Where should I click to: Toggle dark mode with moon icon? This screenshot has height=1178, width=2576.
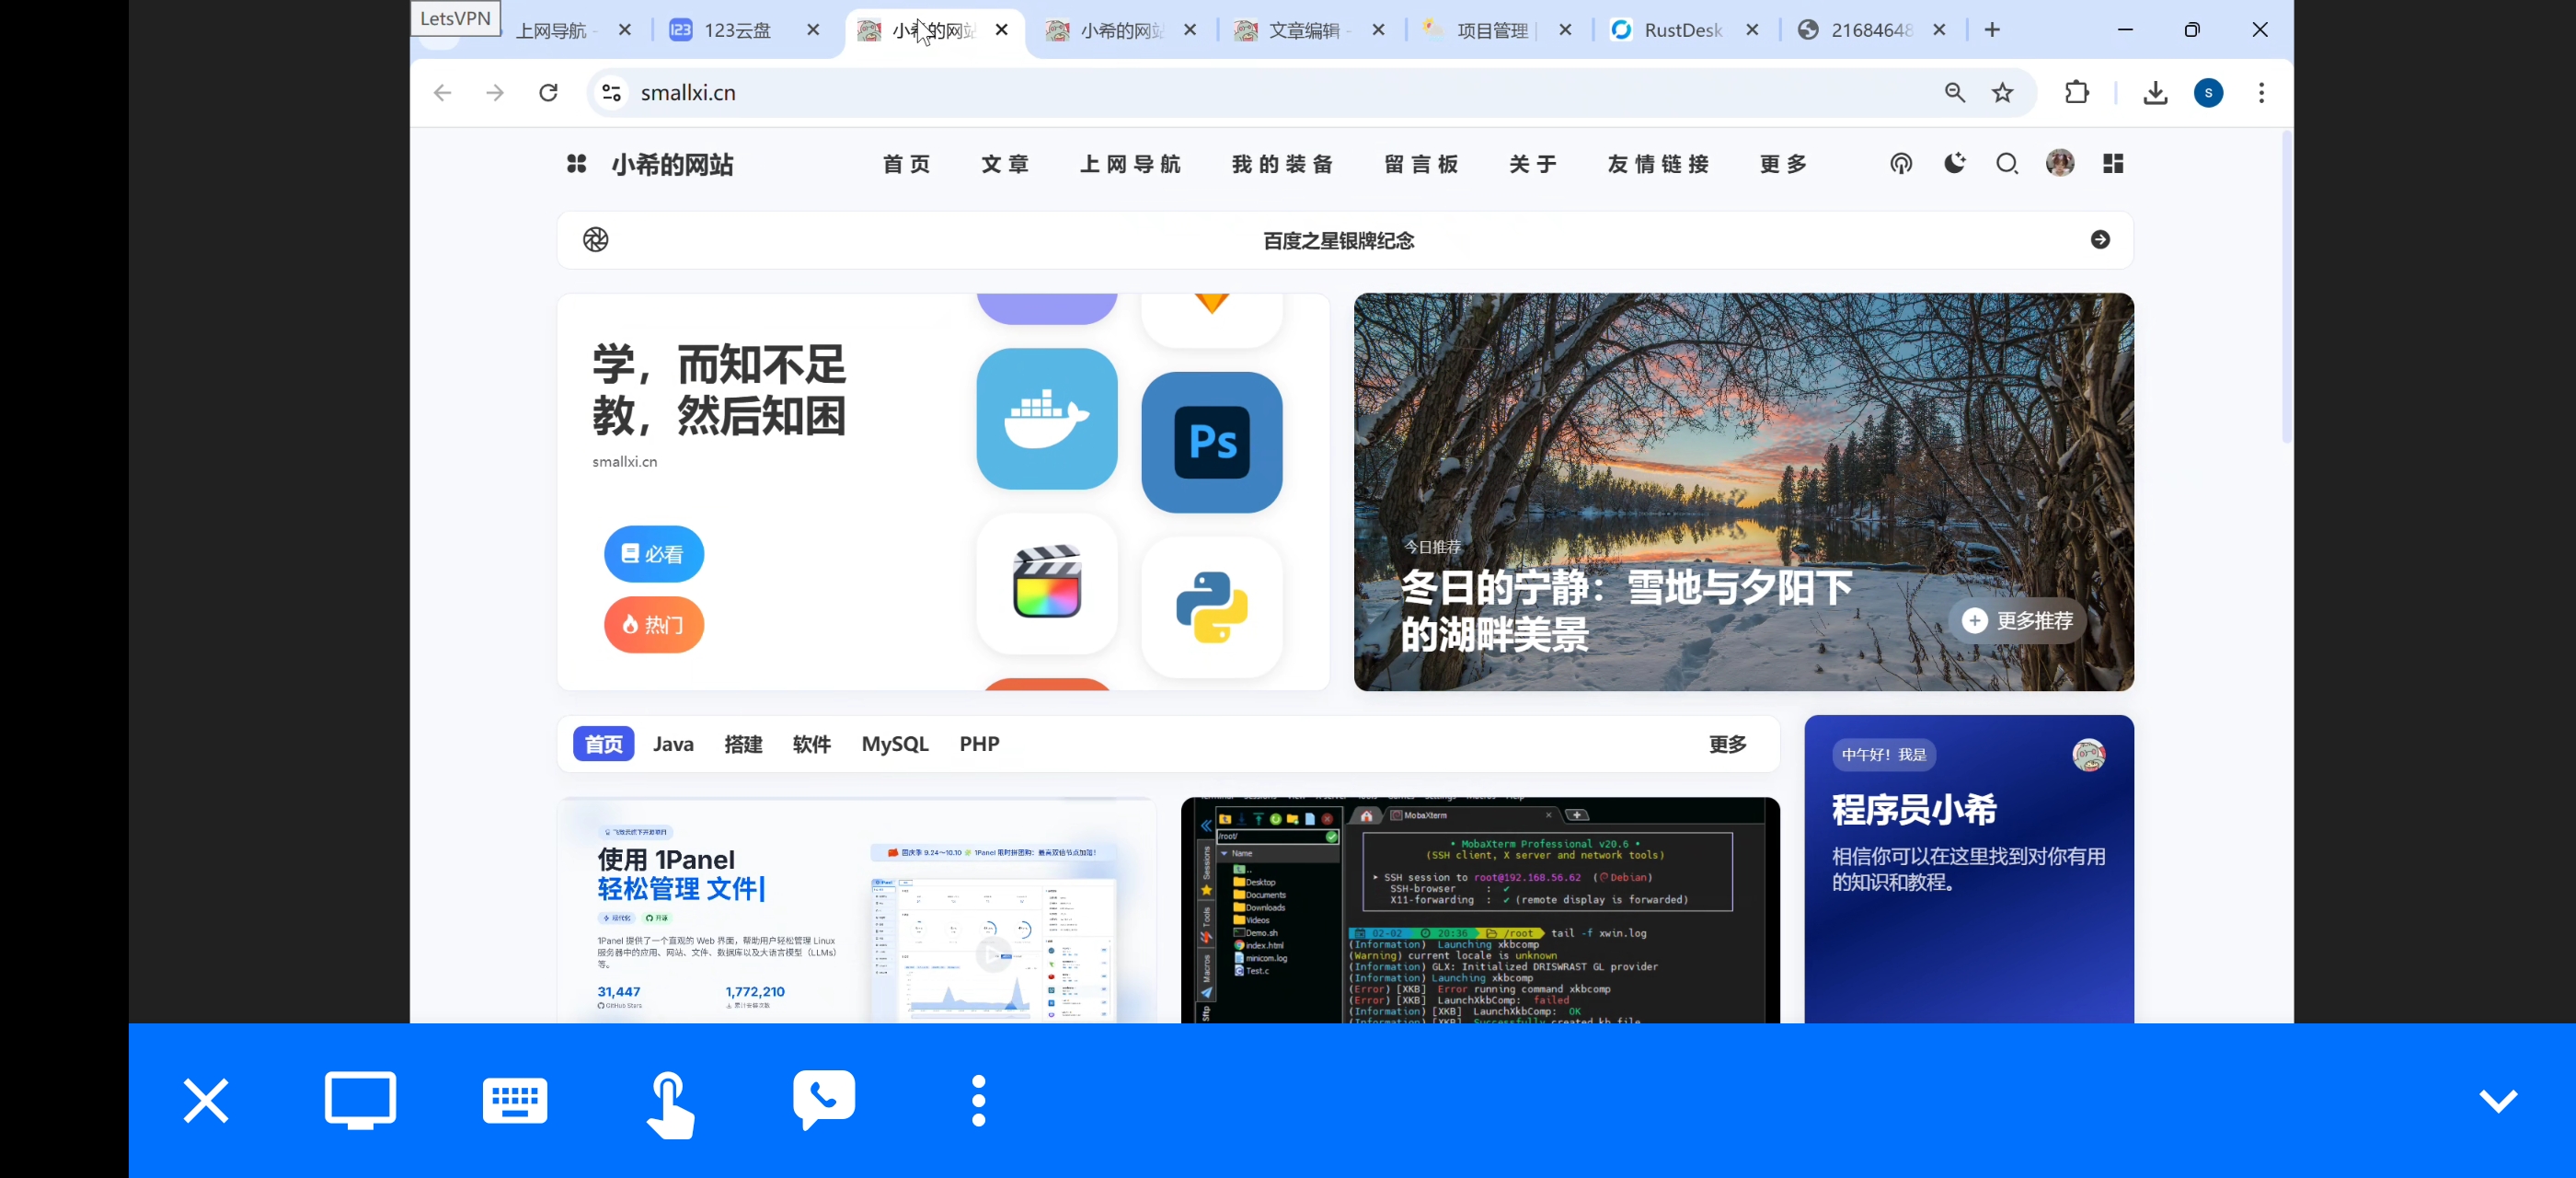click(x=1954, y=163)
